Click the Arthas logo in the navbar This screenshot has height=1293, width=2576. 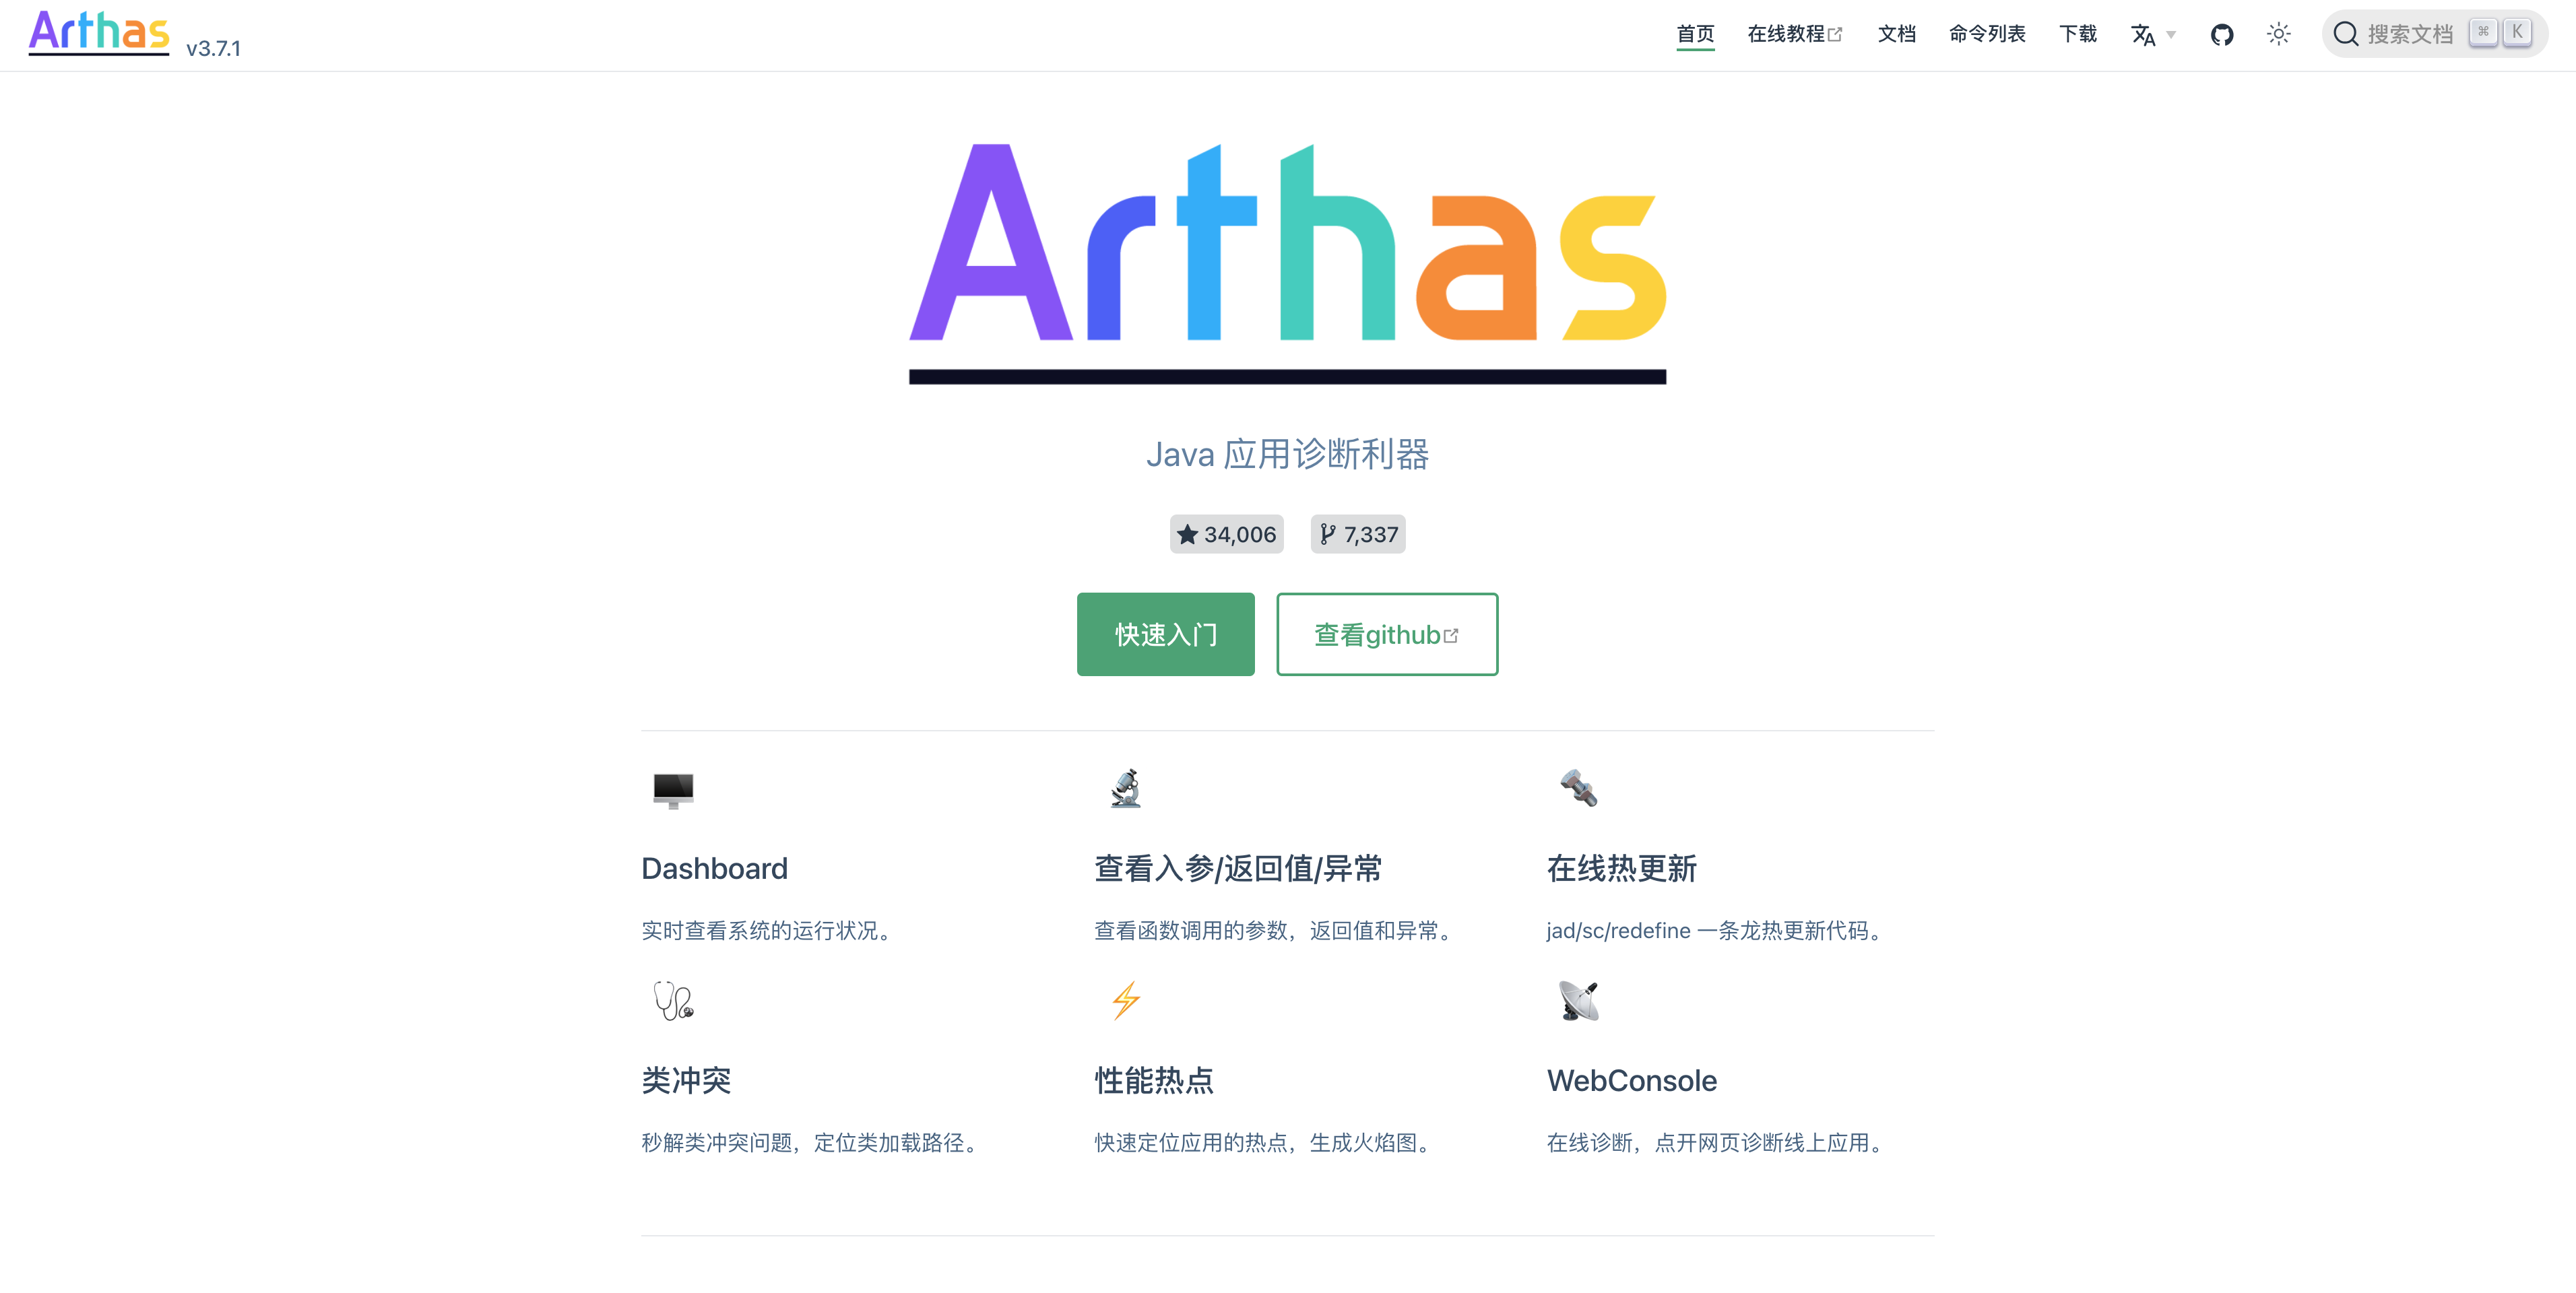click(x=99, y=32)
